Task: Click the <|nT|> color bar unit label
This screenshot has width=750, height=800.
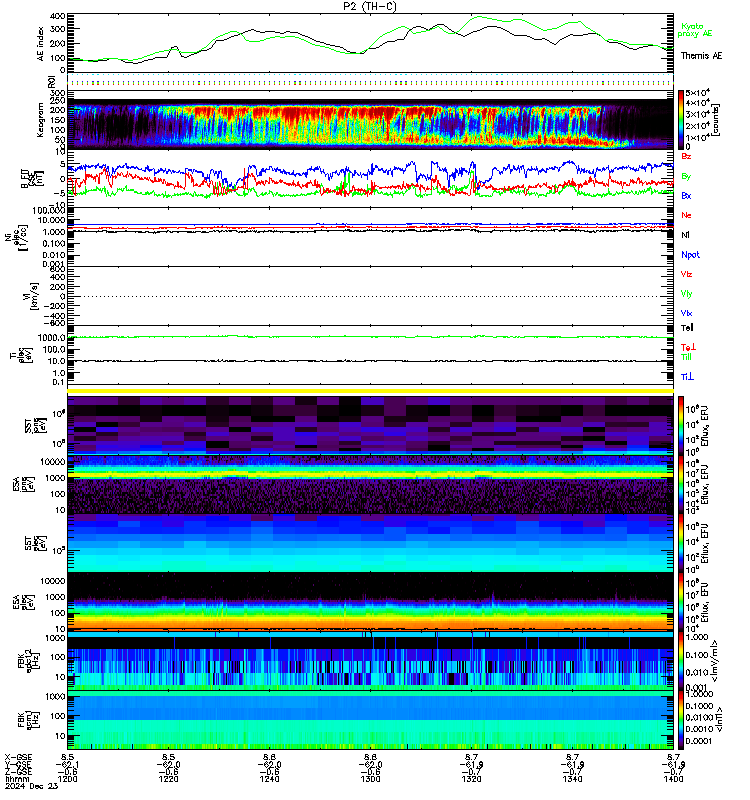Action: coord(719,719)
